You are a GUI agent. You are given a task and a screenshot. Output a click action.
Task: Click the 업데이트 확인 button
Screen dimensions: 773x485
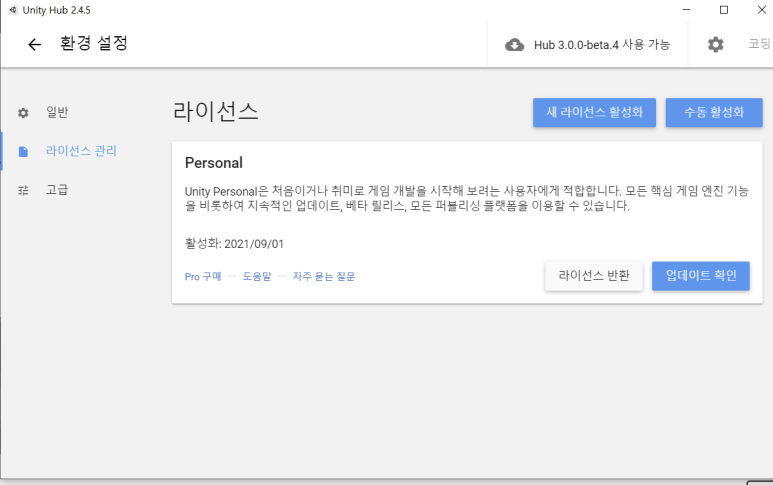coord(701,276)
